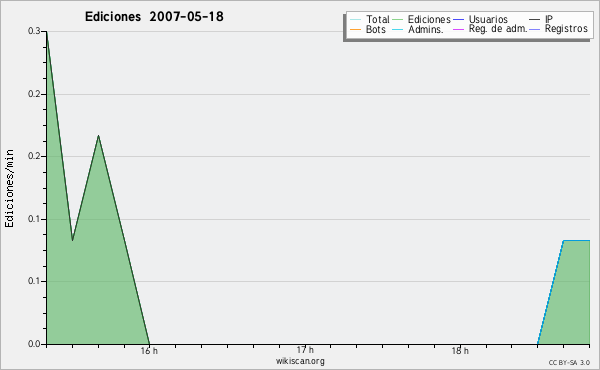Open the wikiscan.org source text
Screen dimensions: 600x370
click(300, 361)
